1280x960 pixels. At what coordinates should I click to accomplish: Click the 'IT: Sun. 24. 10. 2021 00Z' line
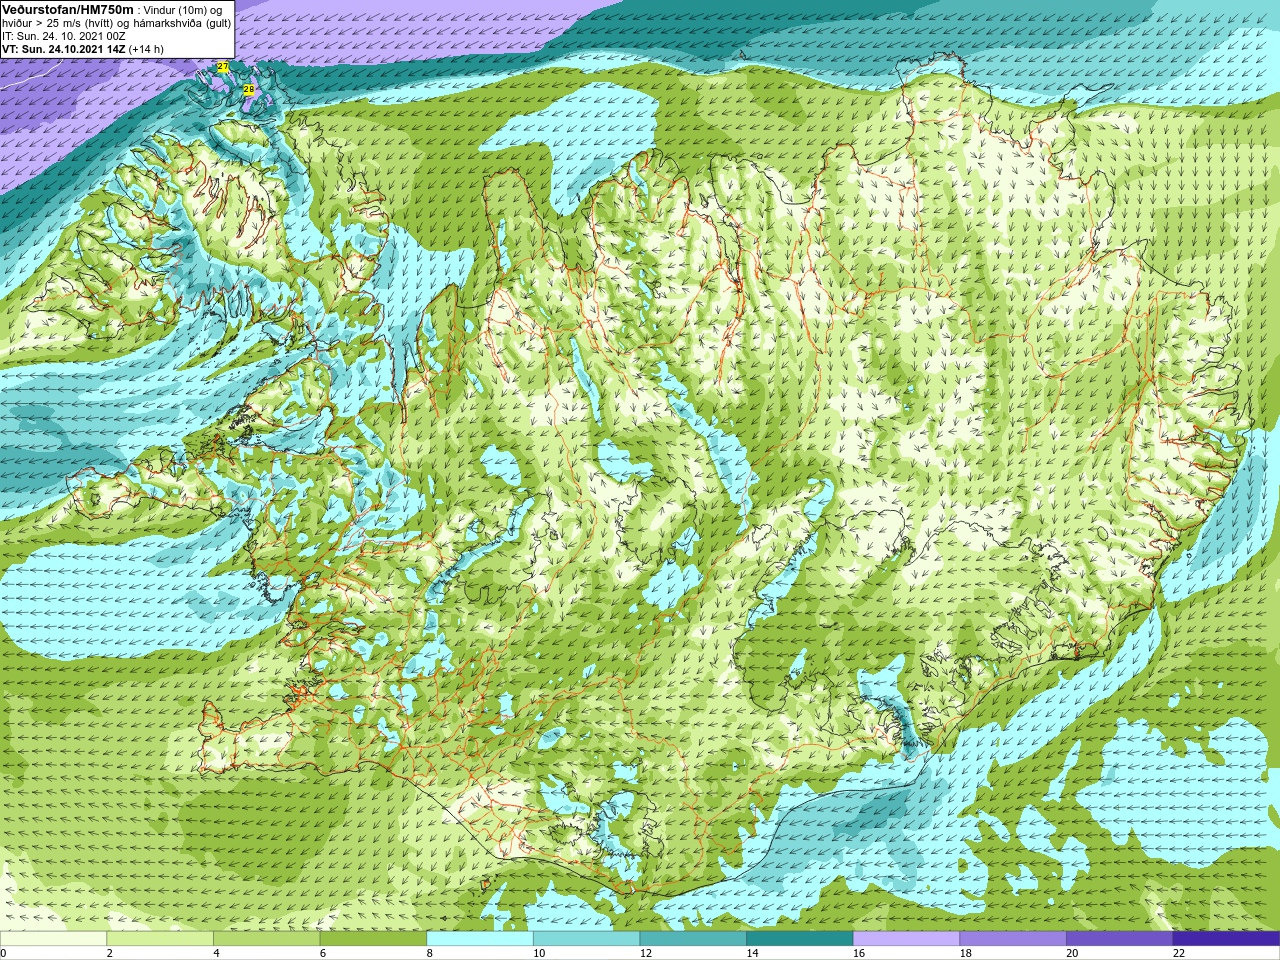64,36
